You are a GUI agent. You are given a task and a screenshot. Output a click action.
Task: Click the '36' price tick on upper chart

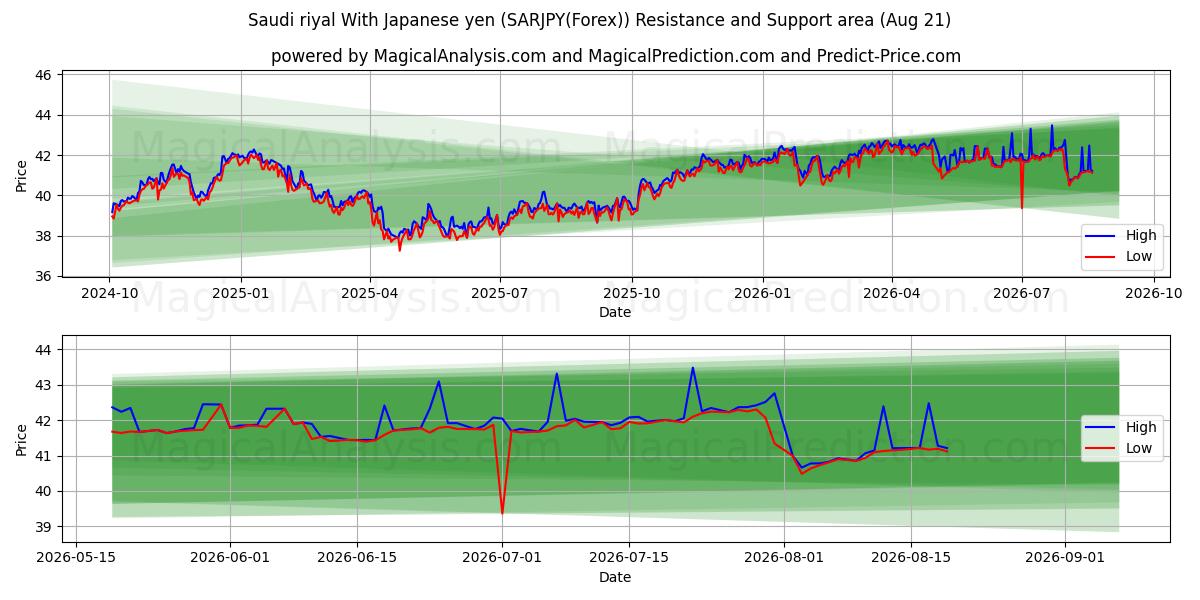click(x=44, y=276)
